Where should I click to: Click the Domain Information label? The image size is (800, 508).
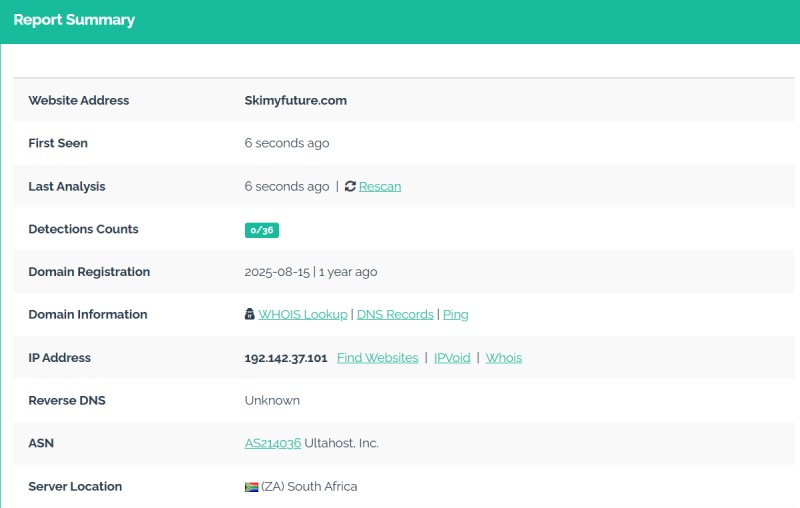pos(88,314)
